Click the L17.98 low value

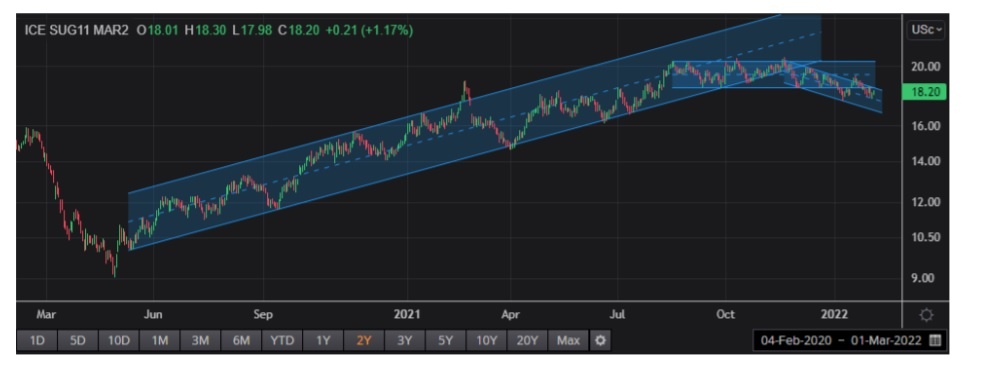point(253,30)
